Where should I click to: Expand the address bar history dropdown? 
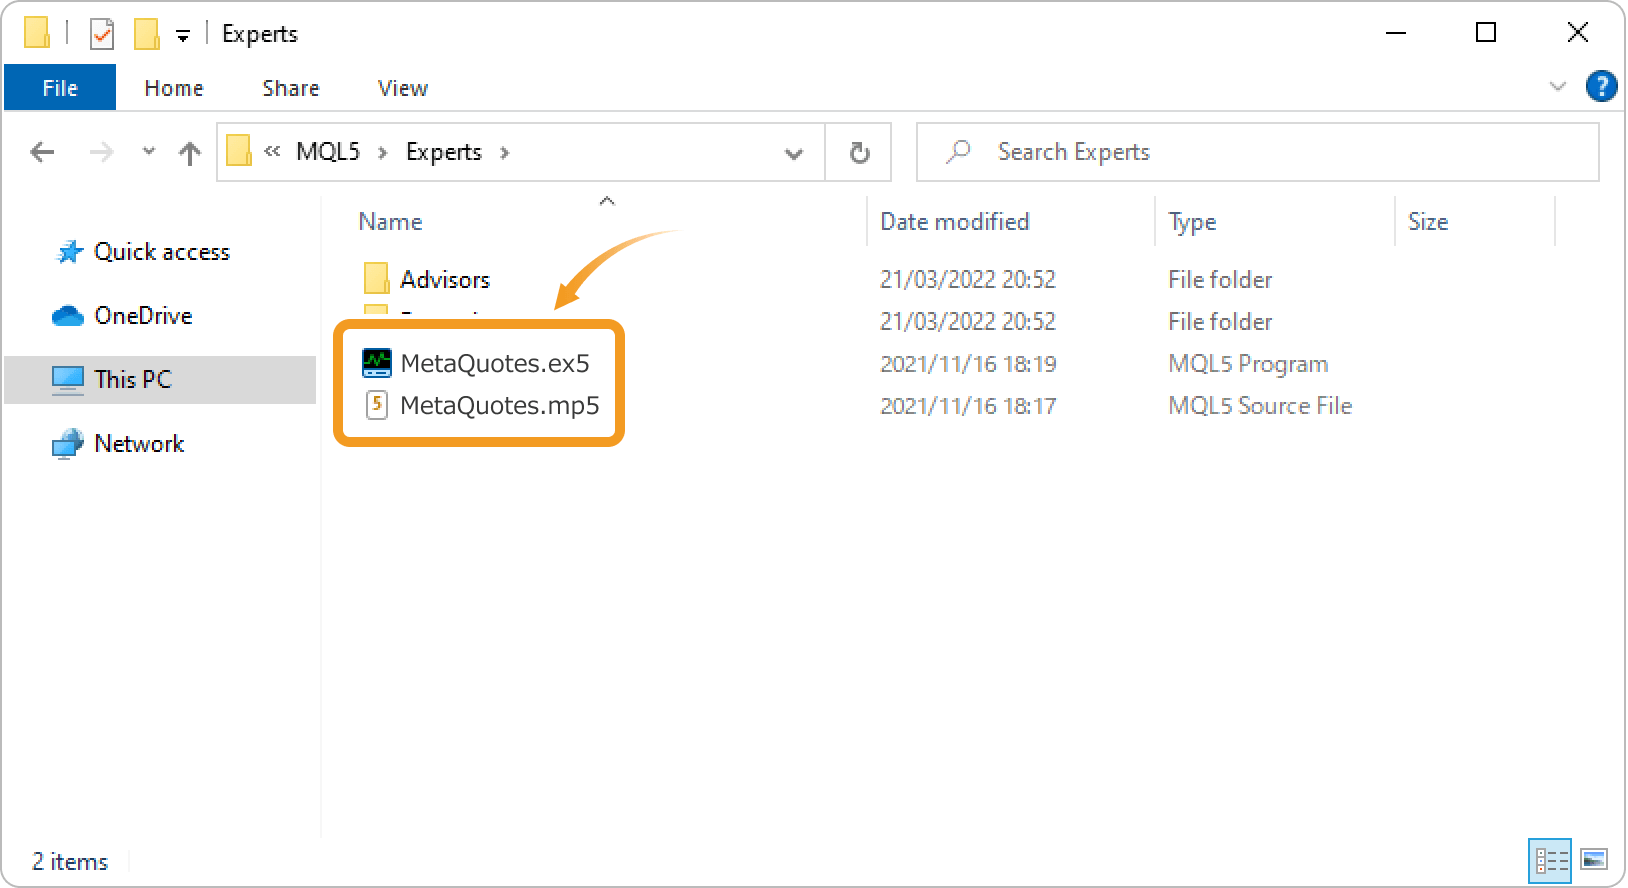pyautogui.click(x=794, y=153)
